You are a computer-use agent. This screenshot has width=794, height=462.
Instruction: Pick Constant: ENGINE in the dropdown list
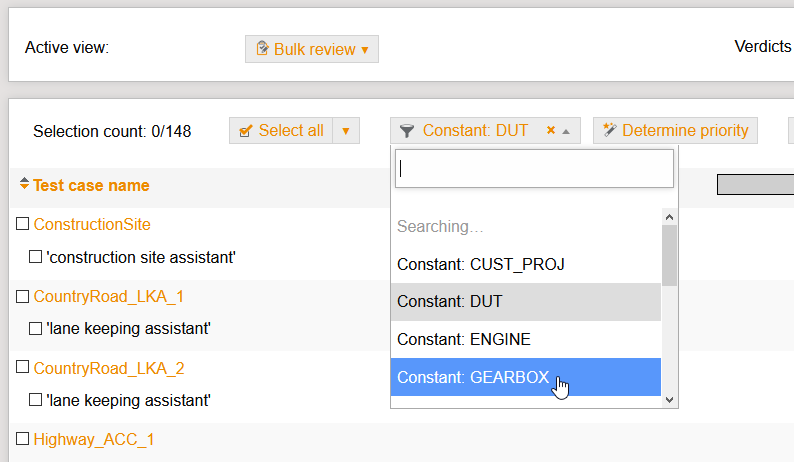(x=464, y=339)
